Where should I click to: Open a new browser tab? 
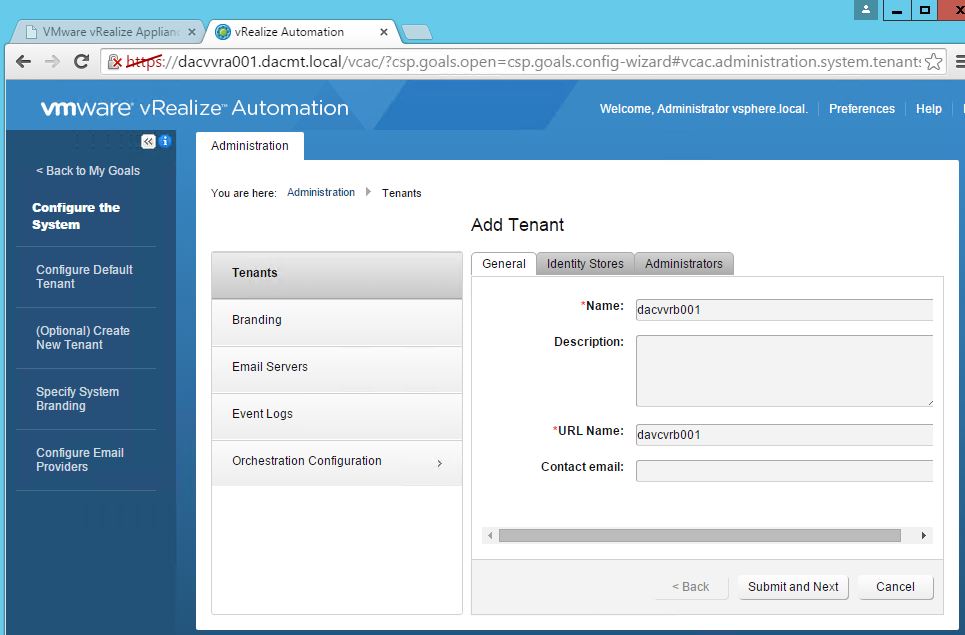[417, 32]
